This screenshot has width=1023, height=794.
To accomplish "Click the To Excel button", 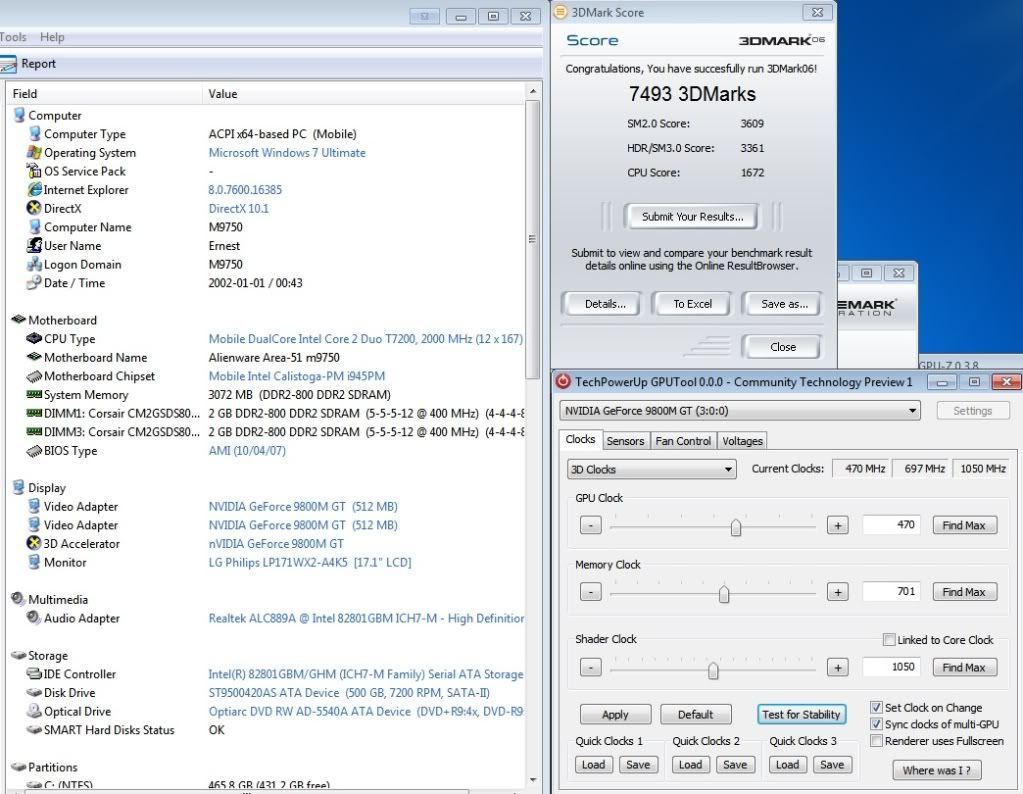I will (x=692, y=304).
